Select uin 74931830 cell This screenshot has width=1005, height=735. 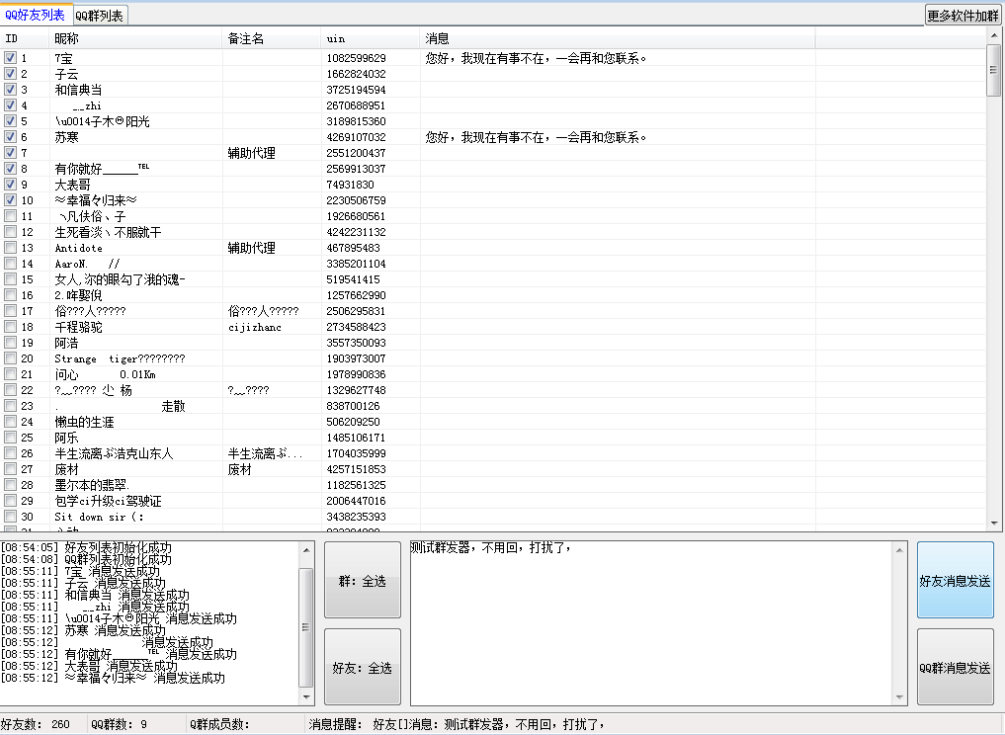pyautogui.click(x=351, y=185)
